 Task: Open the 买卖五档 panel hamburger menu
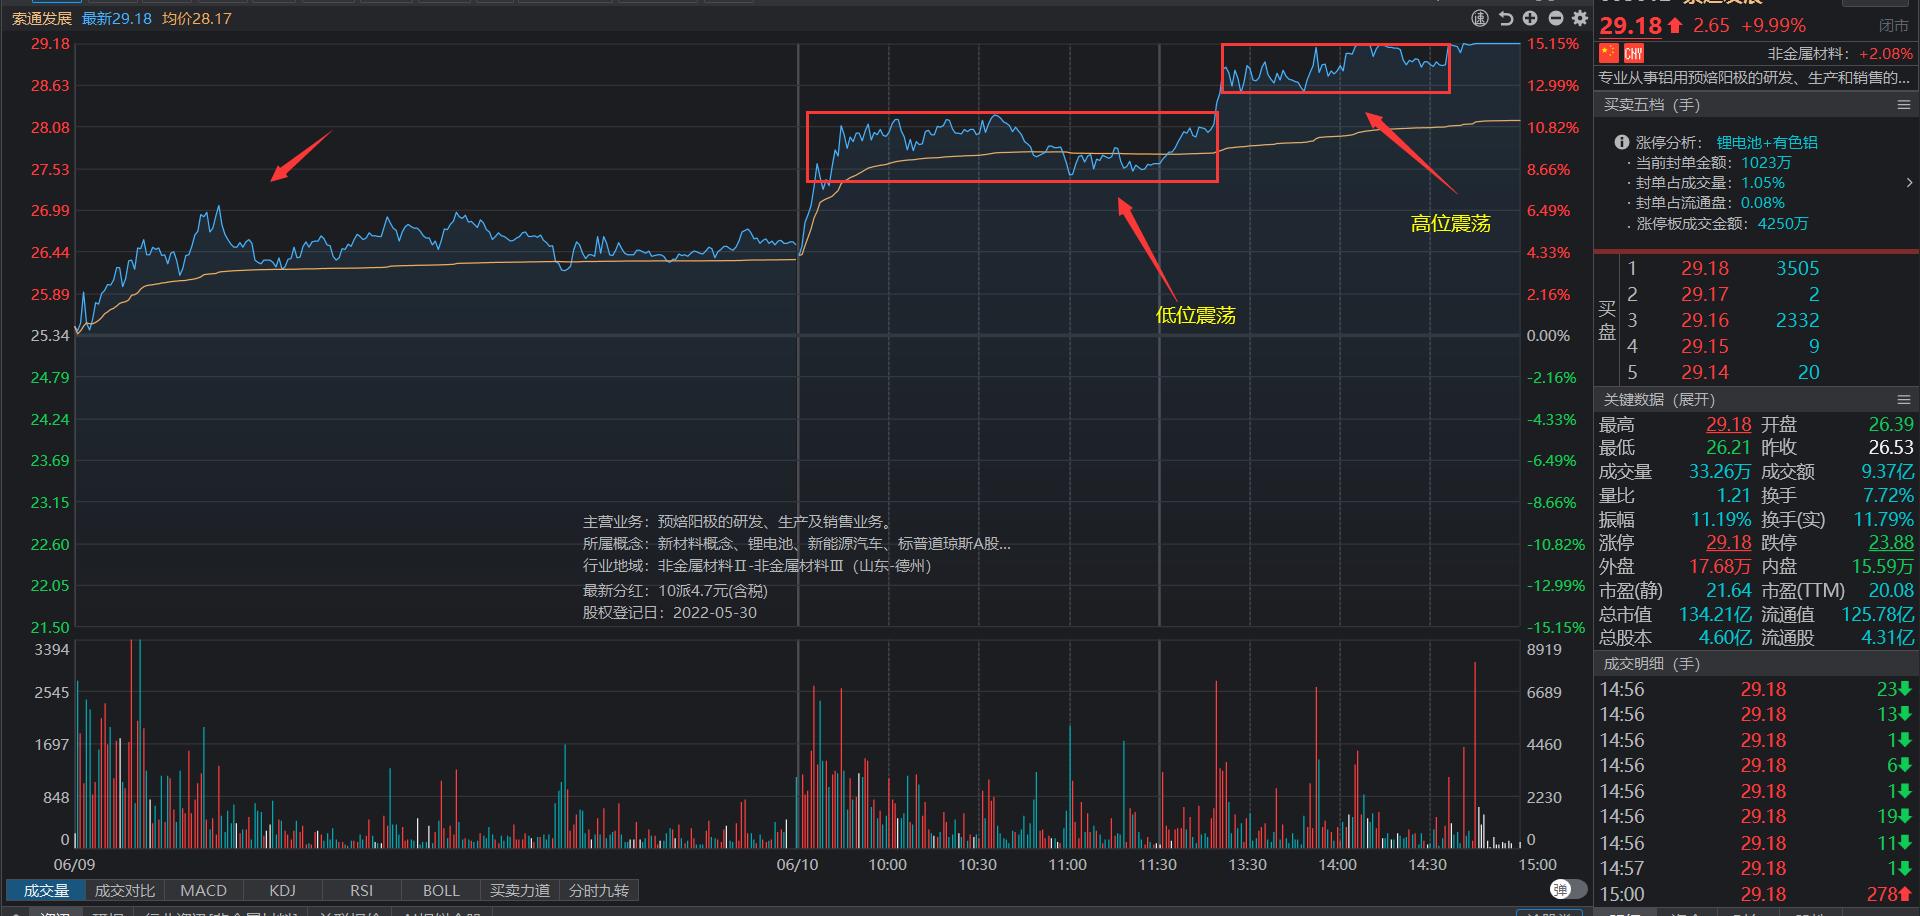coord(1903,105)
